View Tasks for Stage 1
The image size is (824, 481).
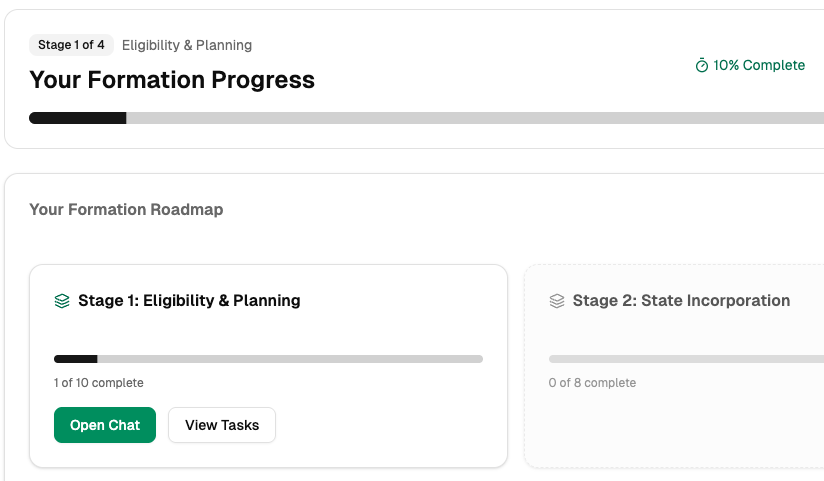coord(222,425)
